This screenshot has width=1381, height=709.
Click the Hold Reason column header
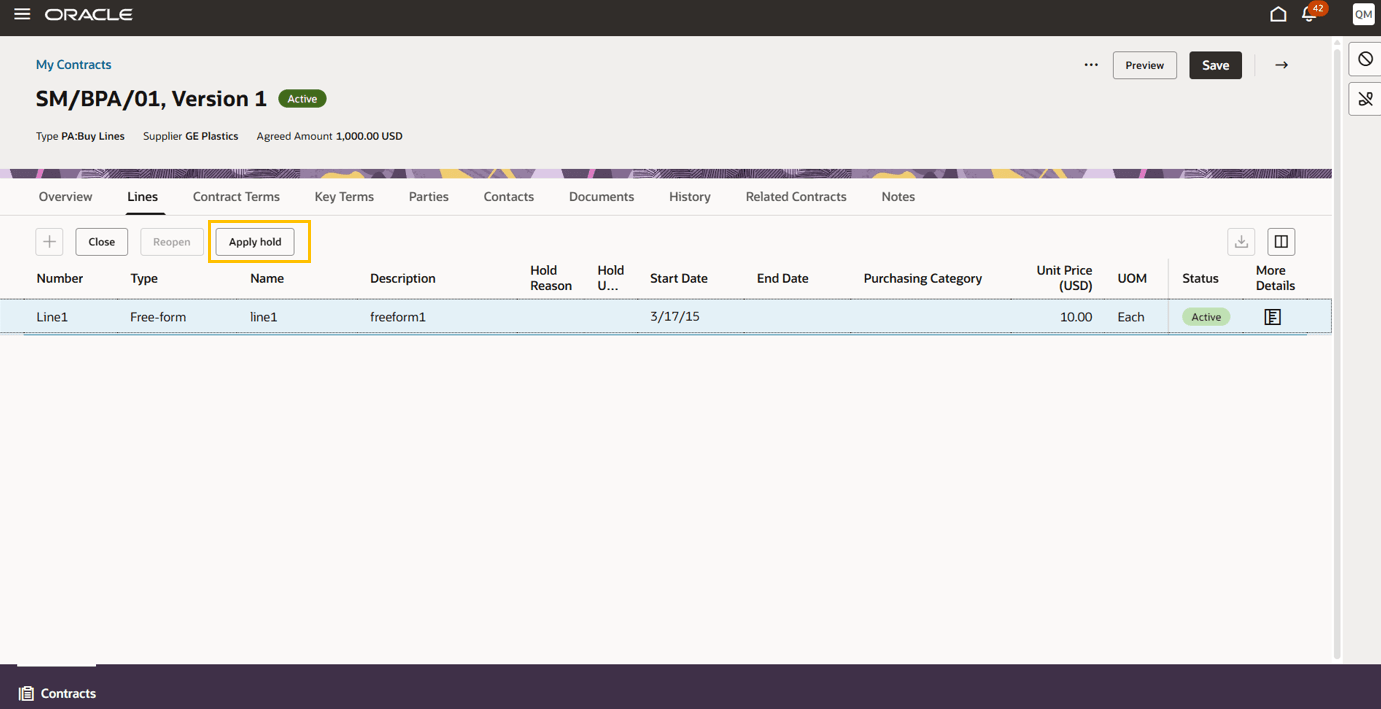pos(551,278)
